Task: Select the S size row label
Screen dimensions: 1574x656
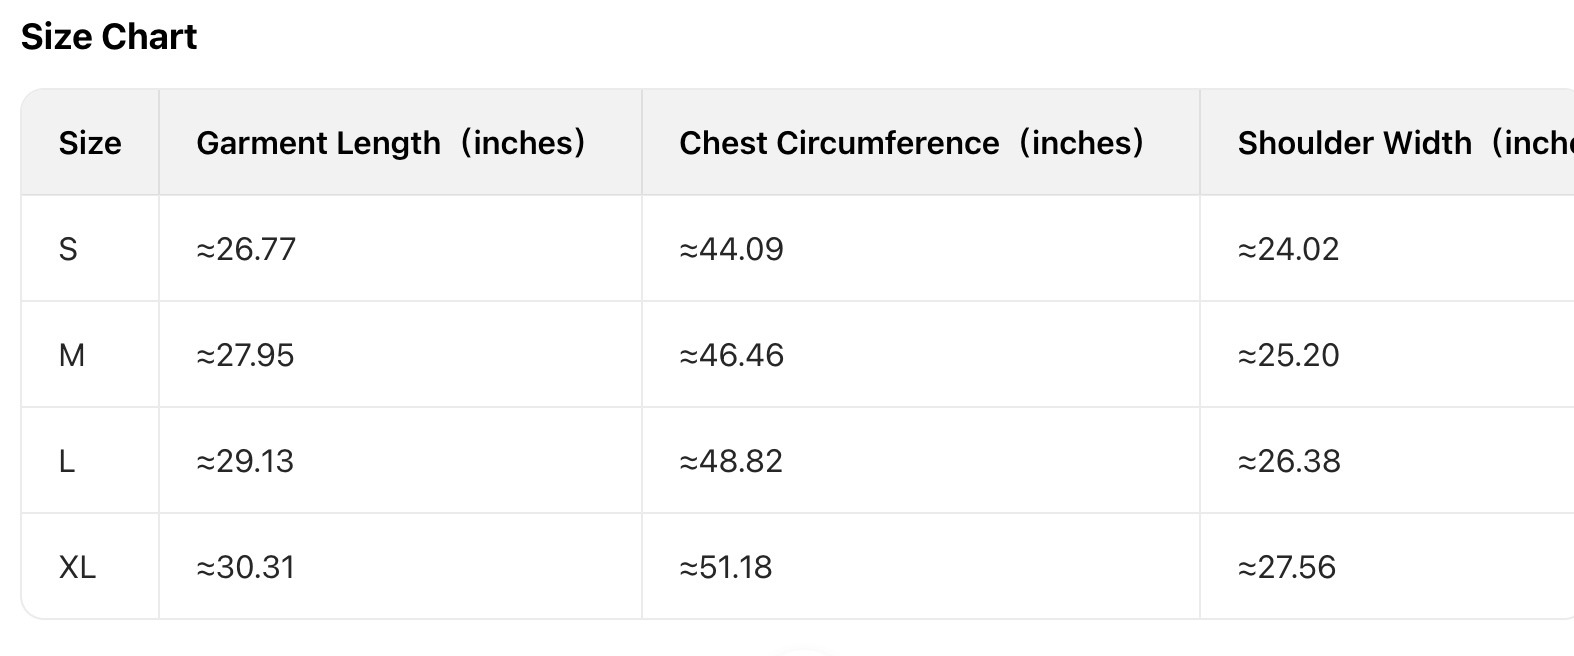Action: pos(68,249)
